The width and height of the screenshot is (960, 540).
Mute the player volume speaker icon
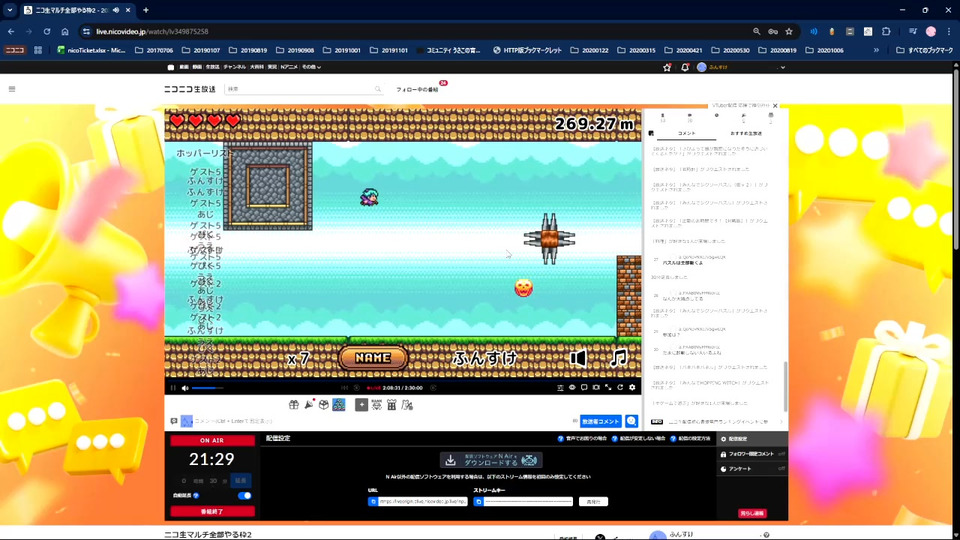pos(185,388)
